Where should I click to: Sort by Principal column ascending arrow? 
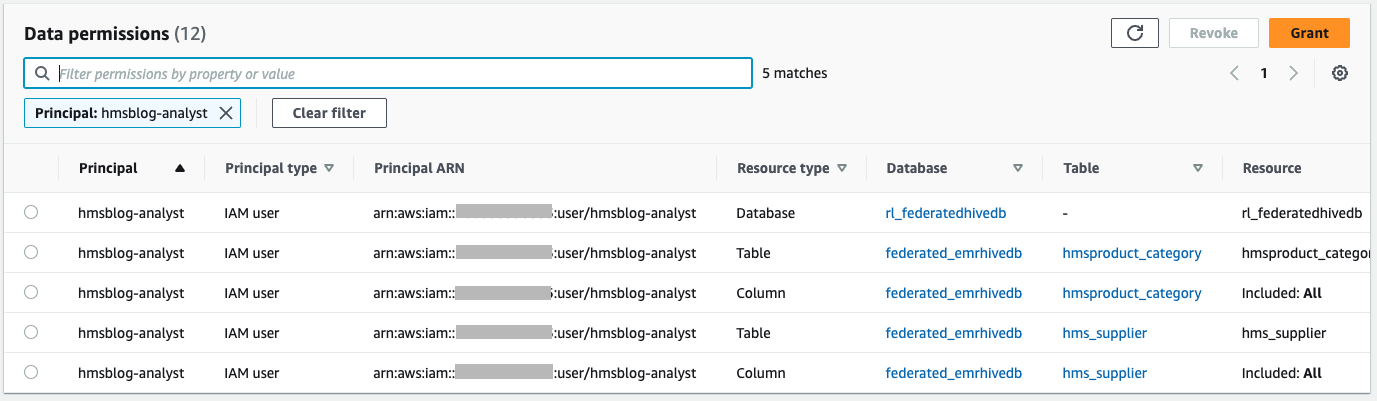(x=180, y=168)
